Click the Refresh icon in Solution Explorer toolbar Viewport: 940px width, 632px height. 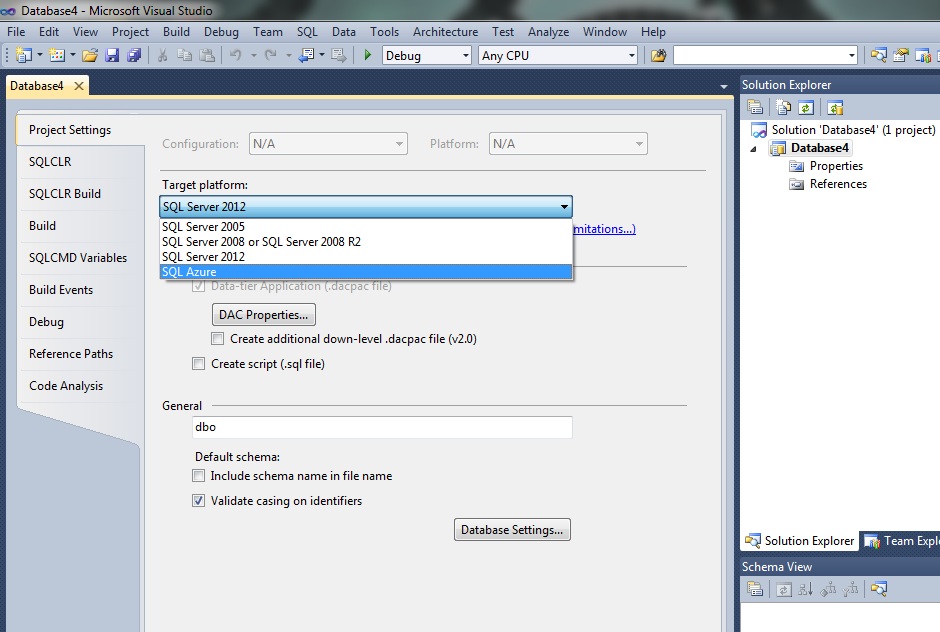(x=806, y=108)
